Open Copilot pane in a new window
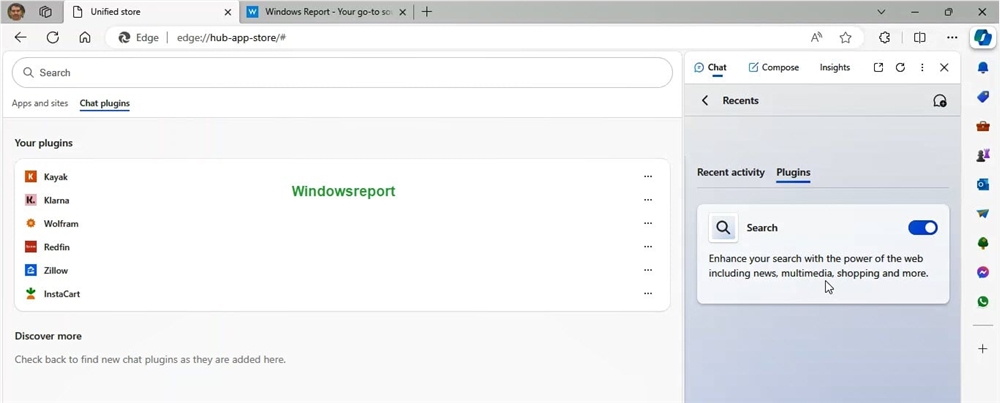The image size is (1000, 403). pyautogui.click(x=878, y=68)
